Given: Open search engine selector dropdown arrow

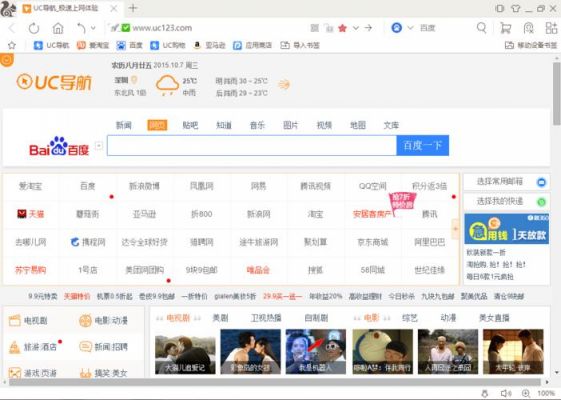Looking at the screenshot, I should (410, 28).
